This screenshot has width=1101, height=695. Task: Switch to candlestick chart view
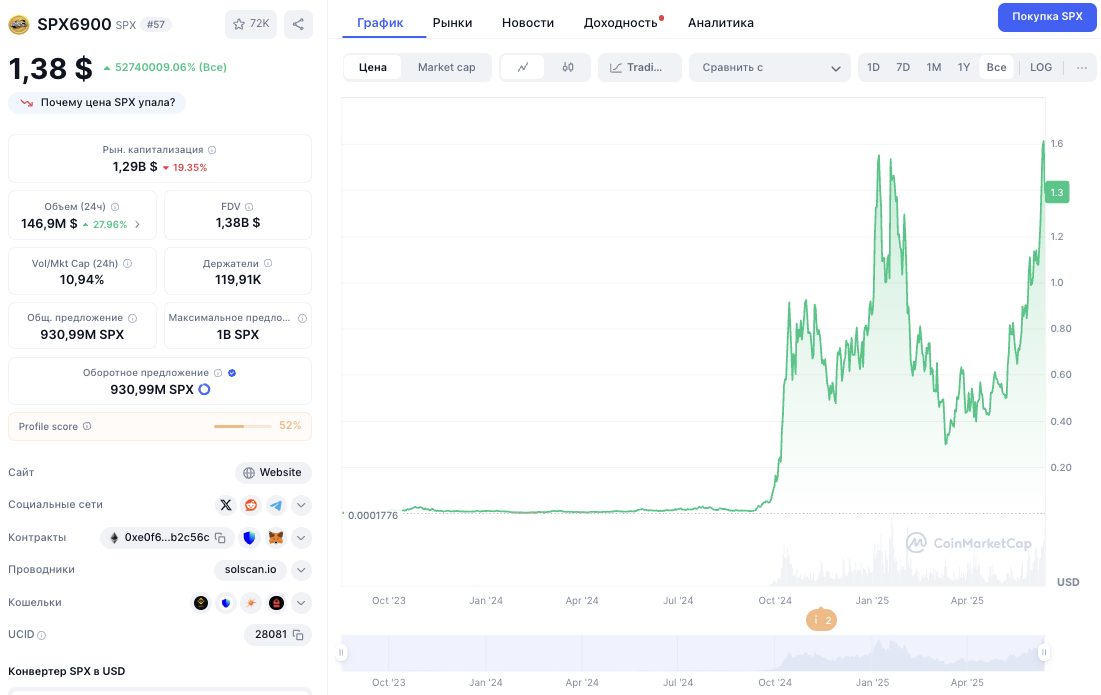(x=567, y=67)
